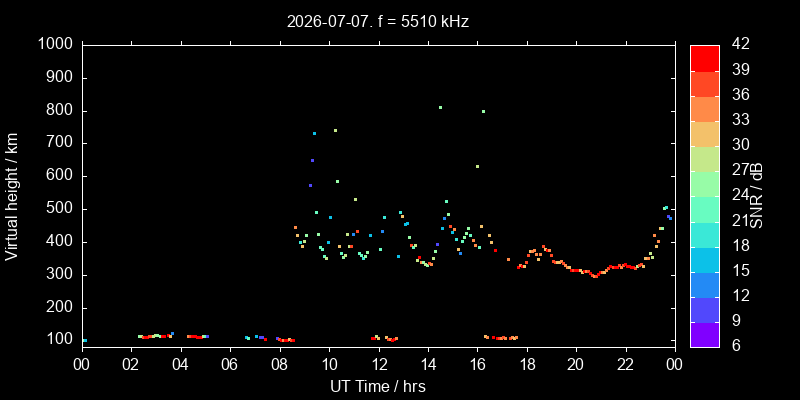The image size is (800, 400).
Task: Click the plot title showing 5510 kHz
Action: (x=378, y=22)
